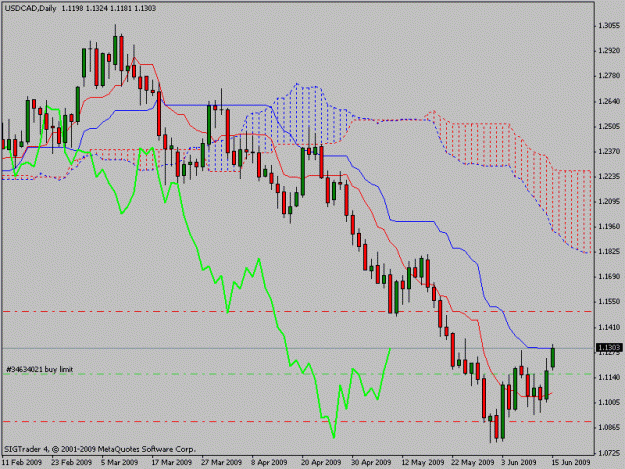Click the 1.2780 price axis label

609,76
